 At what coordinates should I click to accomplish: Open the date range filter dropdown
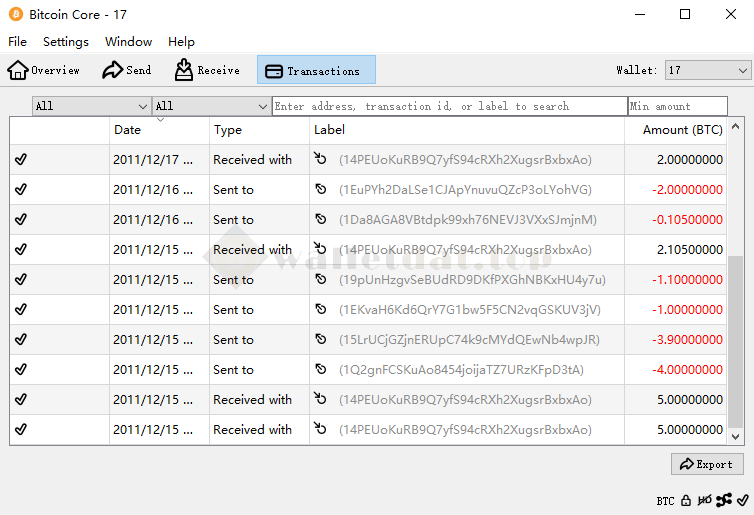pos(91,106)
